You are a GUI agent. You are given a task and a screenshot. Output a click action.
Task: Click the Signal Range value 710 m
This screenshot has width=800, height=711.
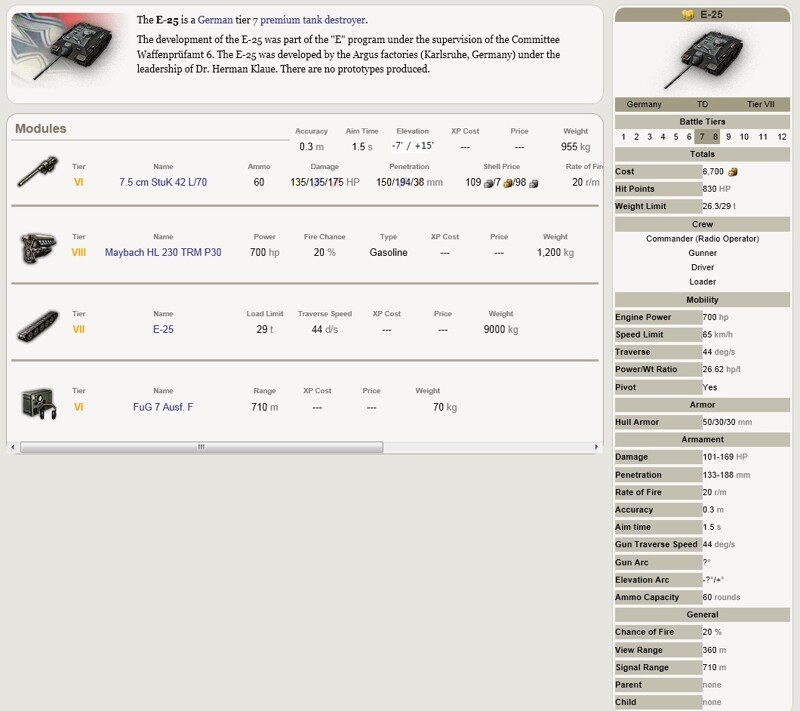714,667
